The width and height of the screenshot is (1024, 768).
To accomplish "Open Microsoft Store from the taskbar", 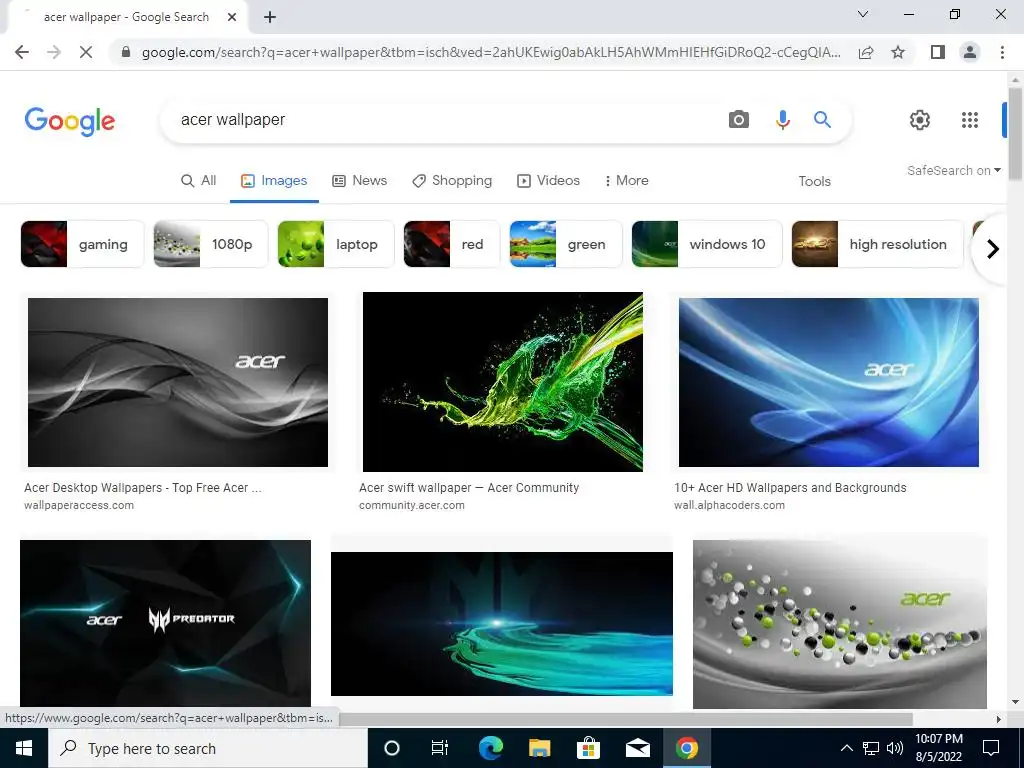I will click(x=588, y=748).
